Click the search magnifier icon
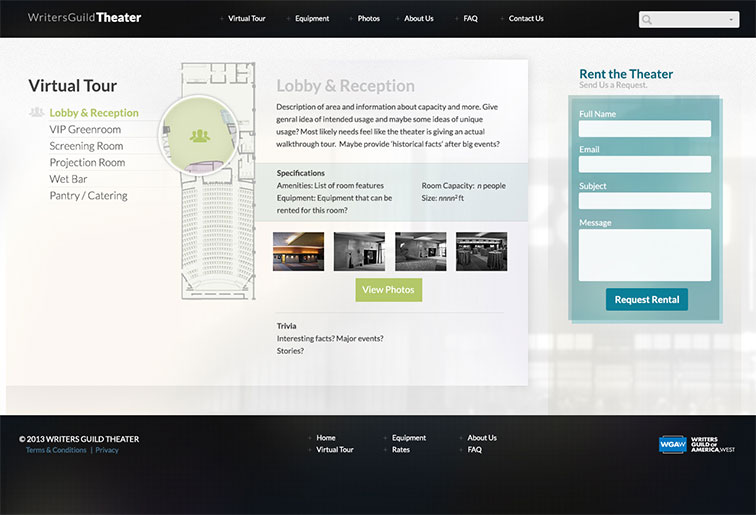The image size is (756, 515). [x=648, y=19]
